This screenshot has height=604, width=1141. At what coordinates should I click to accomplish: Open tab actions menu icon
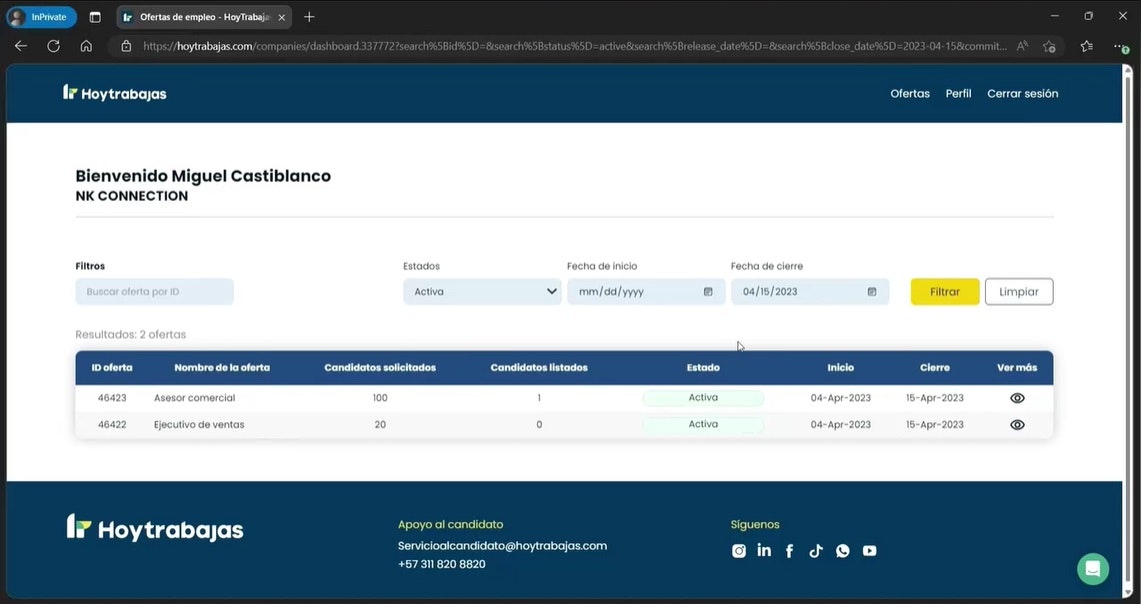pyautogui.click(x=95, y=17)
